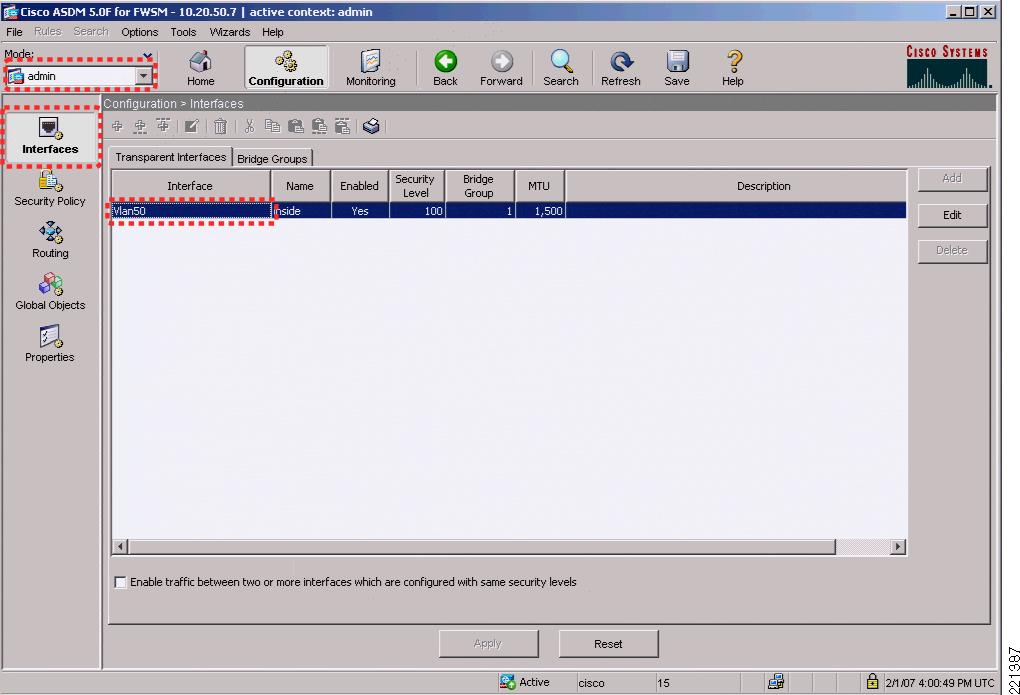
Task: Click the table's horizontal scrollbar thumb
Action: (481, 547)
